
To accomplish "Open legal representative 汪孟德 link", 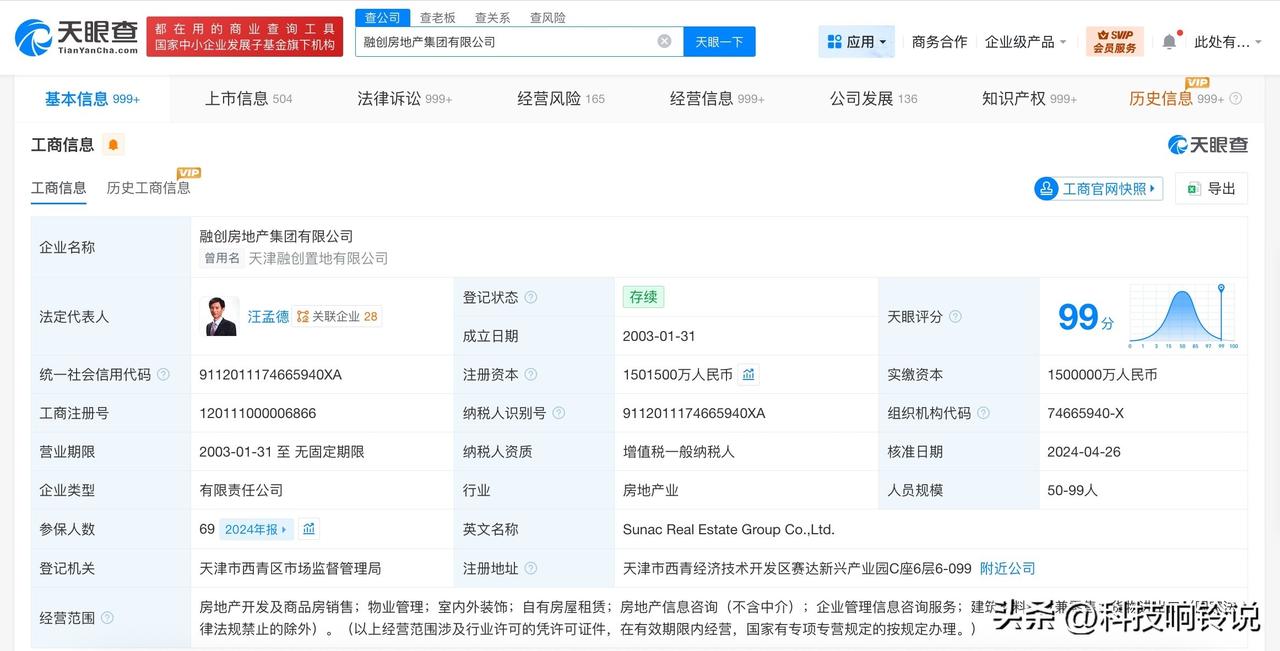I will 268,316.
